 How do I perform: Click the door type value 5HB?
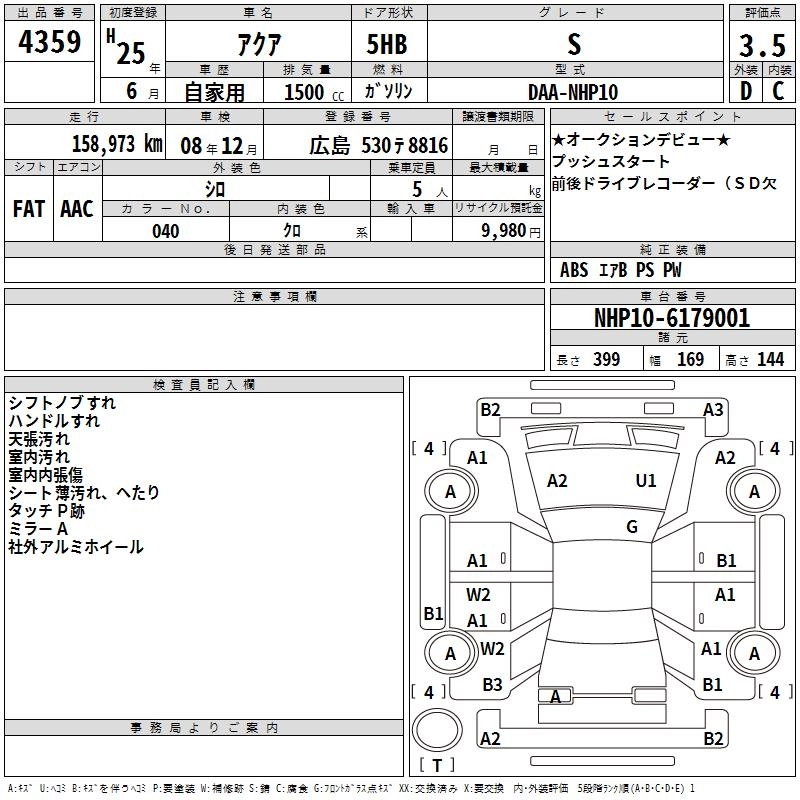[x=387, y=44]
